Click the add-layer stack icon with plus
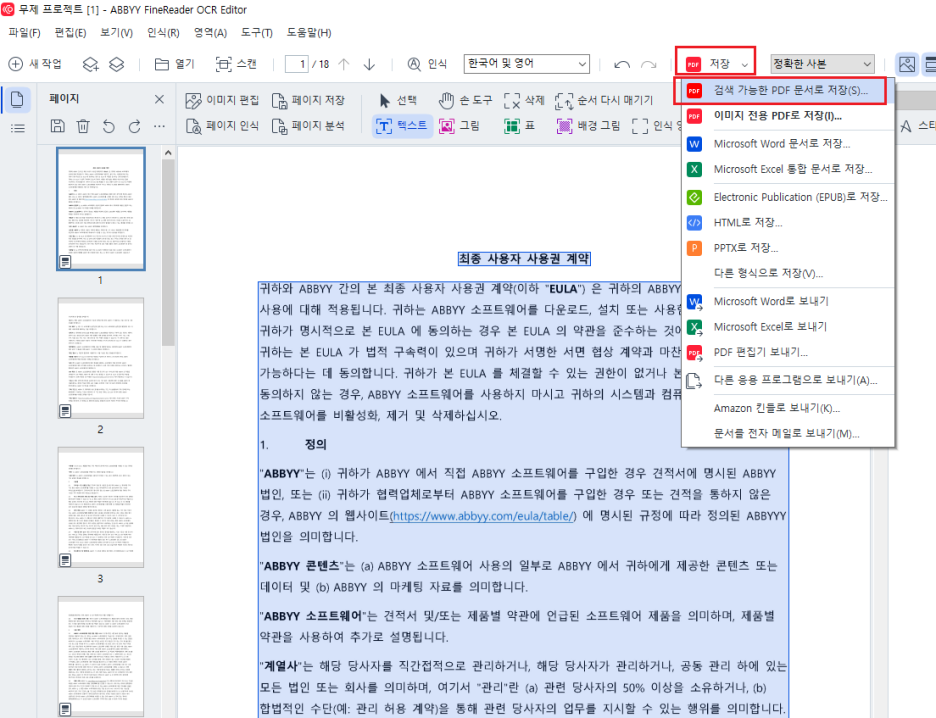 [x=90, y=64]
